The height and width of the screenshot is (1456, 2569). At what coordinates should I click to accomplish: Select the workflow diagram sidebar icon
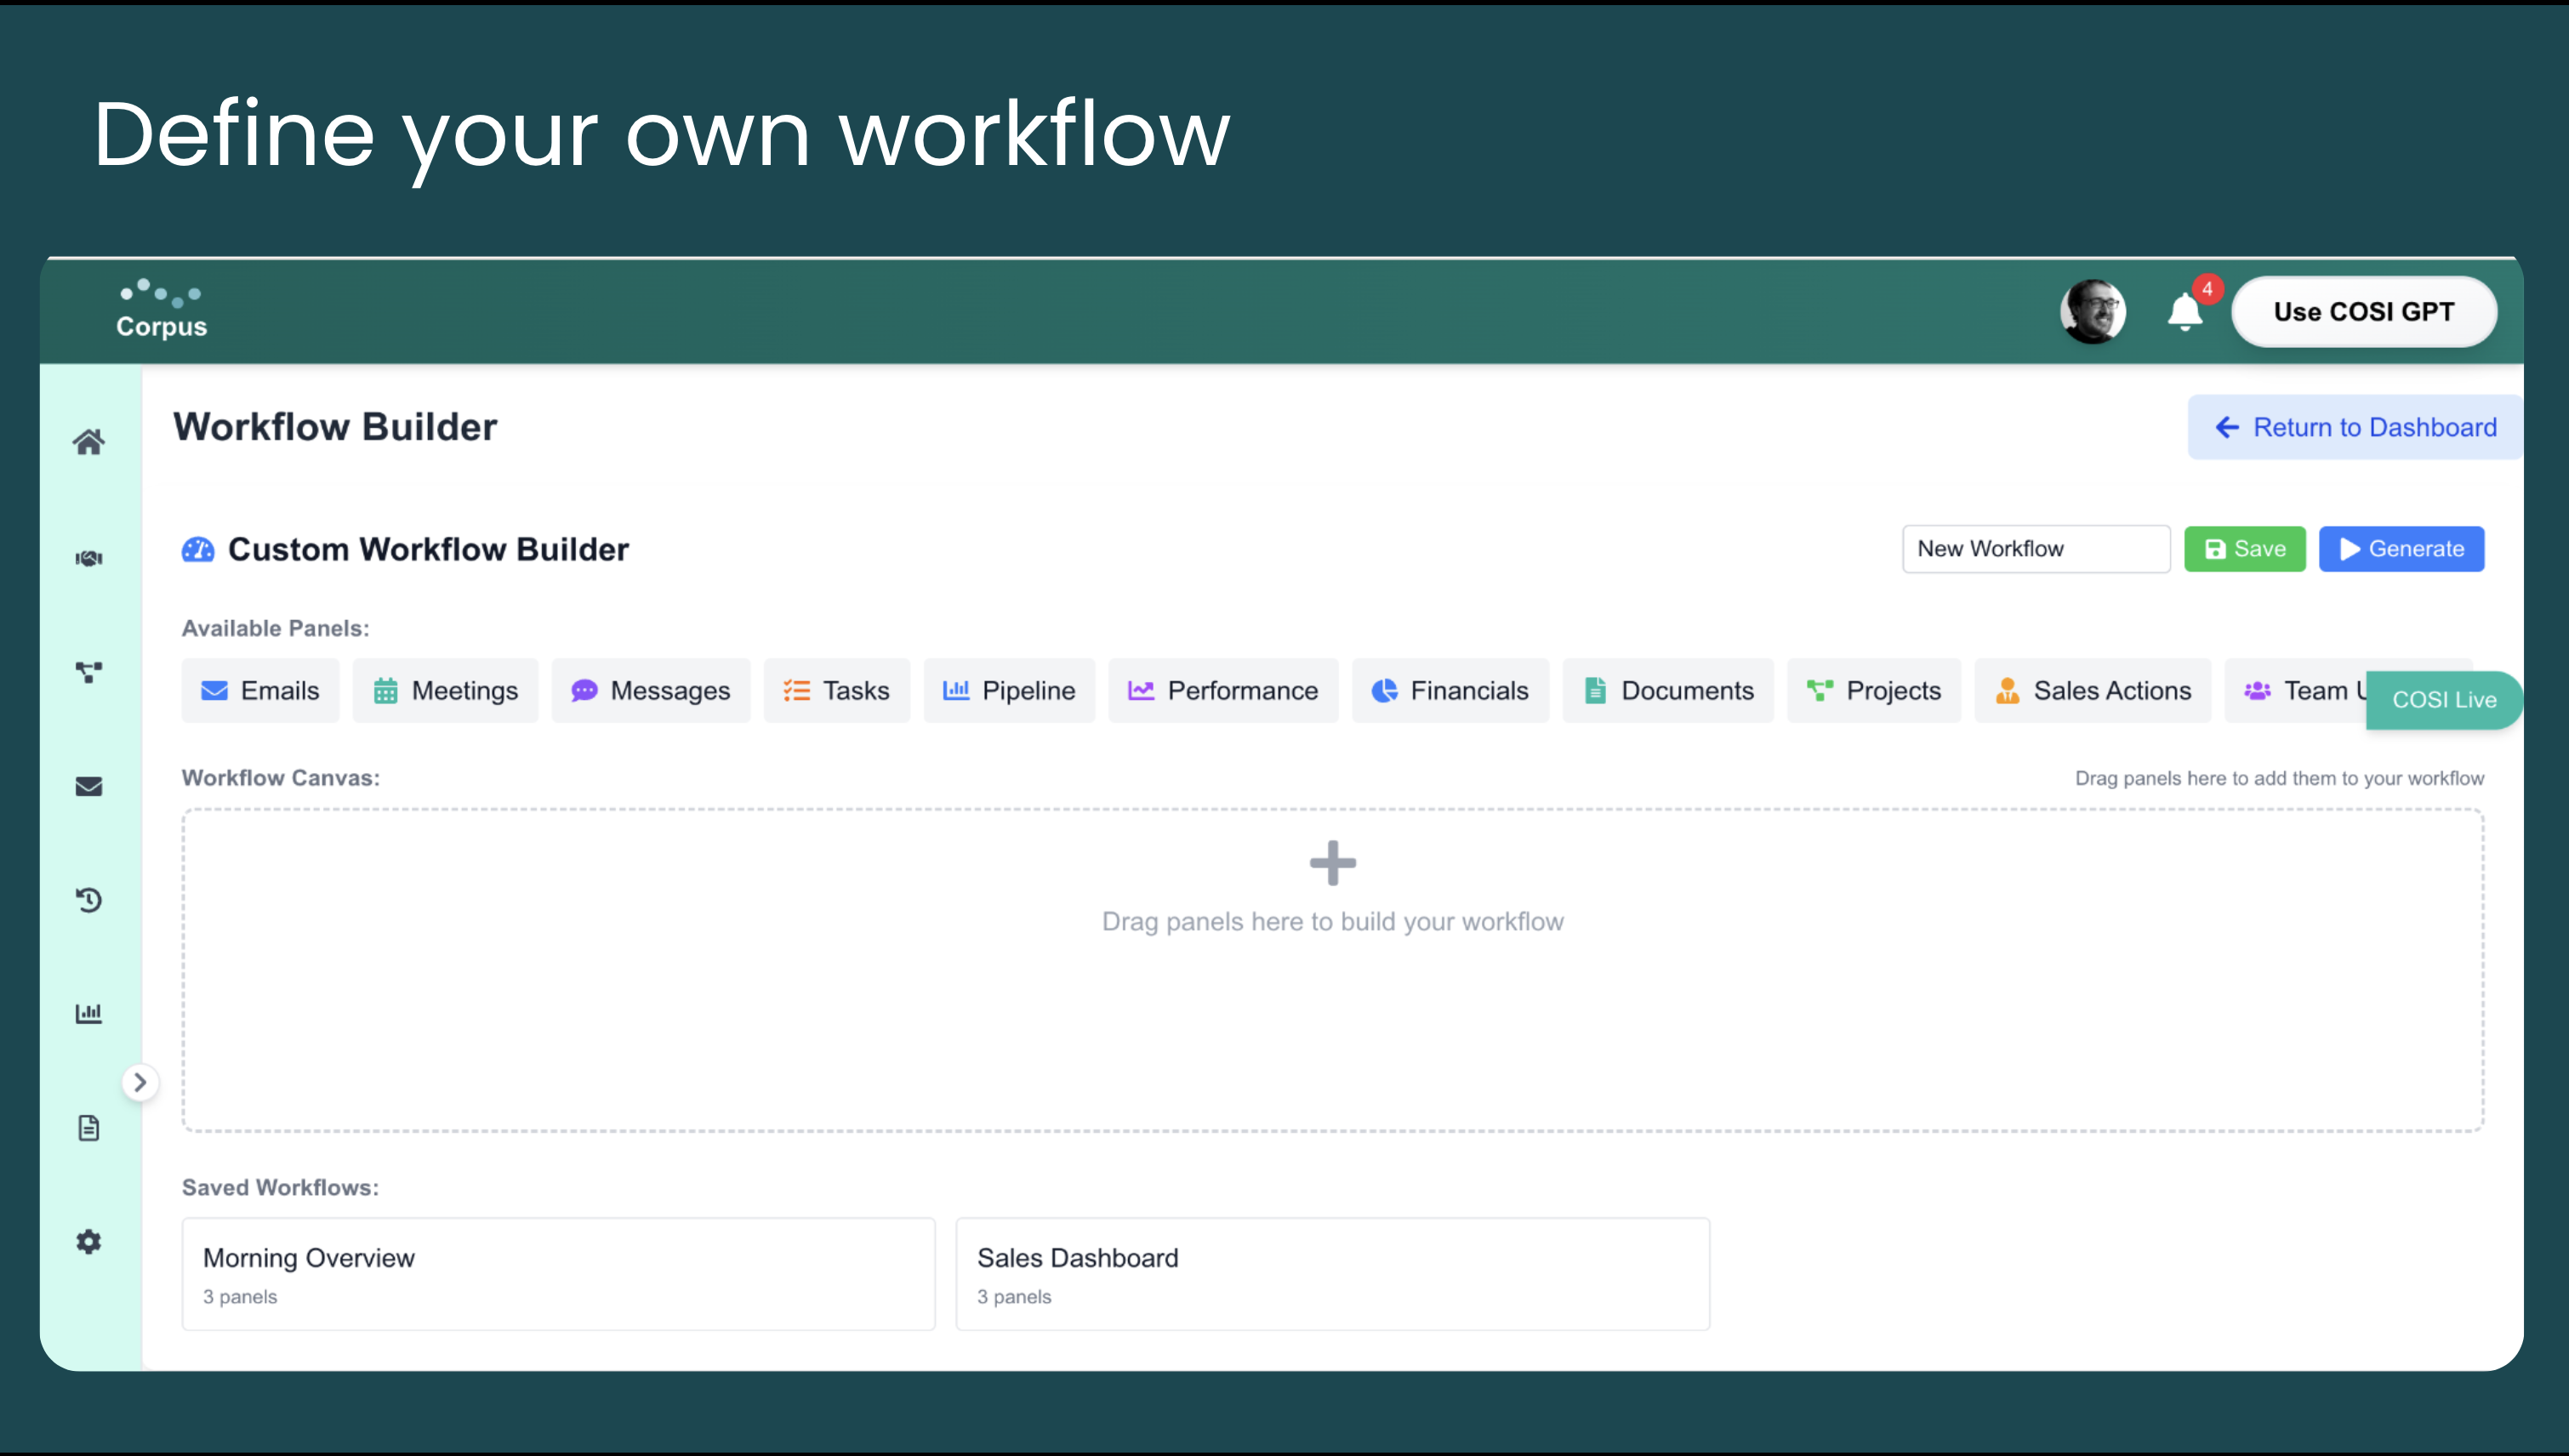tap(88, 672)
